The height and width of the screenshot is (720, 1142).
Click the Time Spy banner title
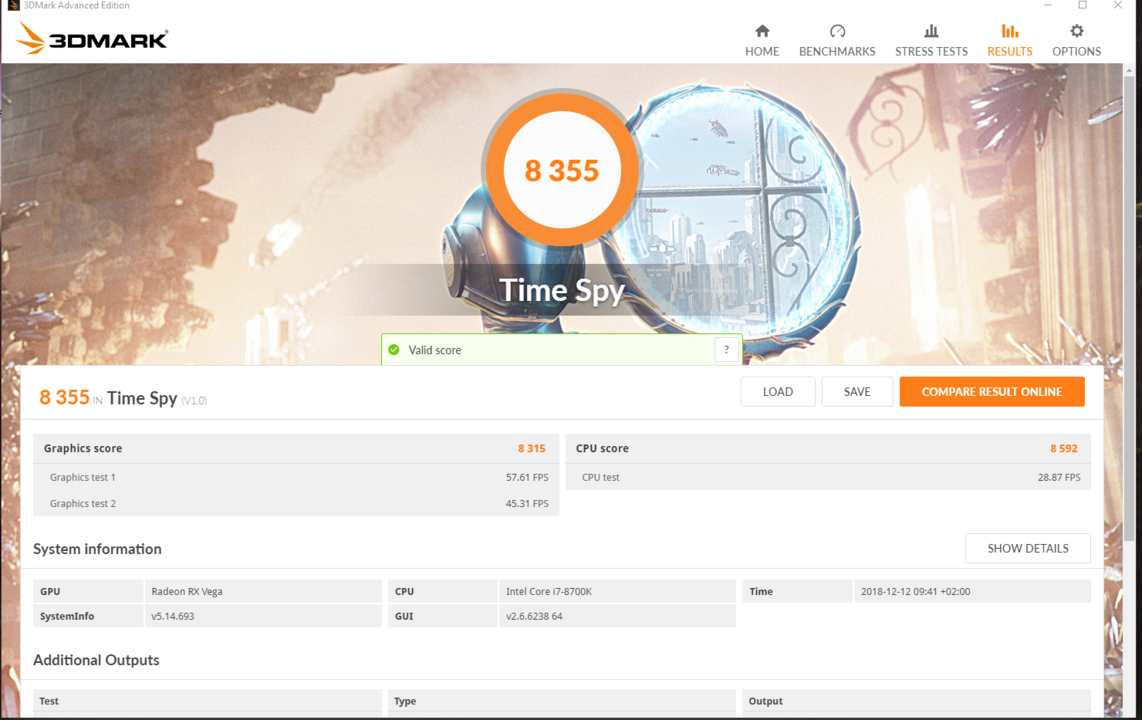coord(562,290)
